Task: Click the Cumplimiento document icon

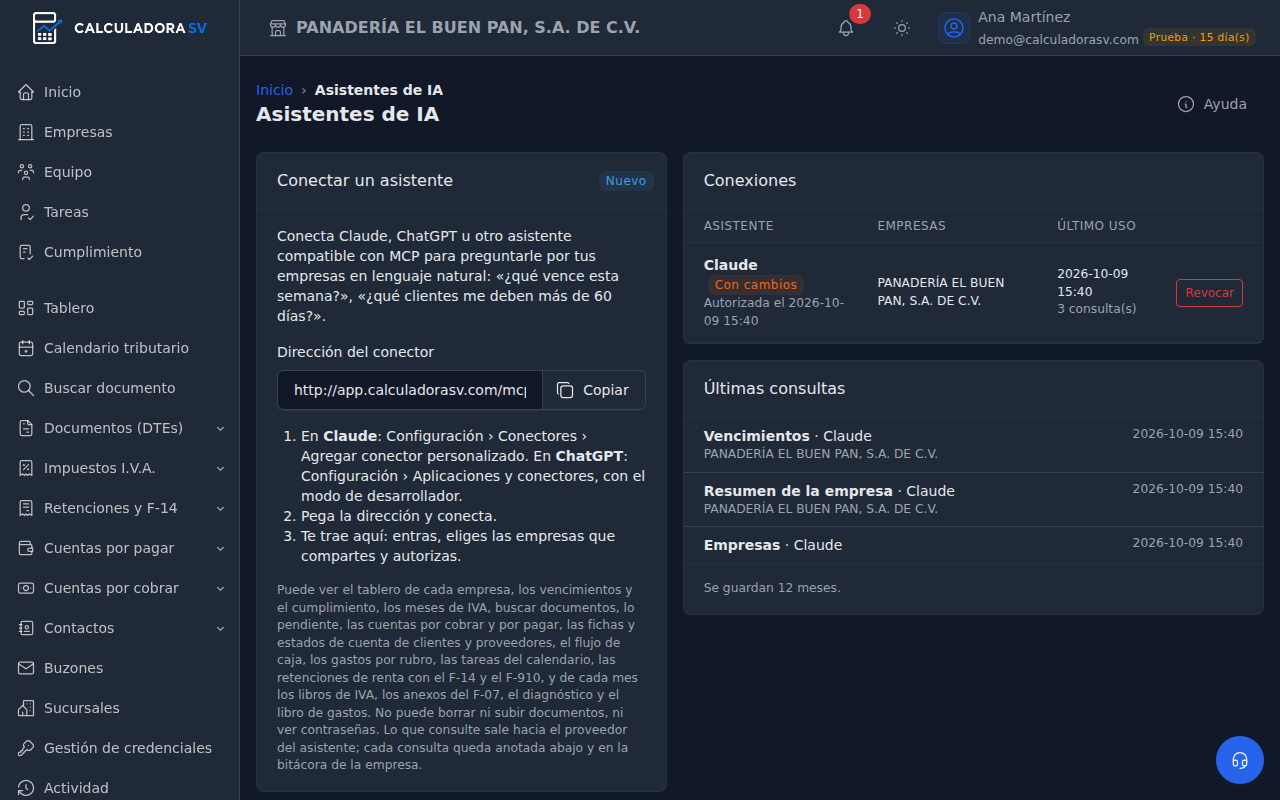Action: (26, 252)
